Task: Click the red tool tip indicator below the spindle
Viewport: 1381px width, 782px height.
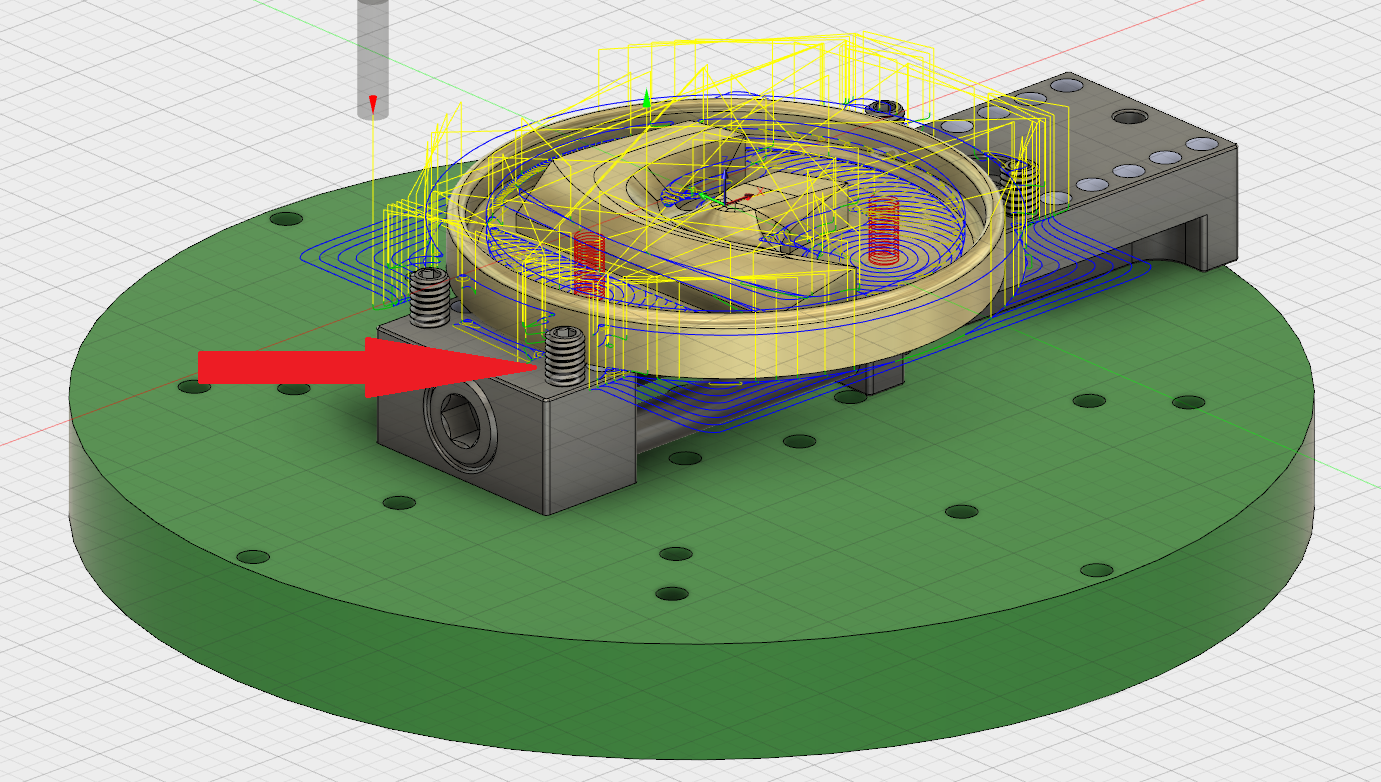Action: pos(372,103)
